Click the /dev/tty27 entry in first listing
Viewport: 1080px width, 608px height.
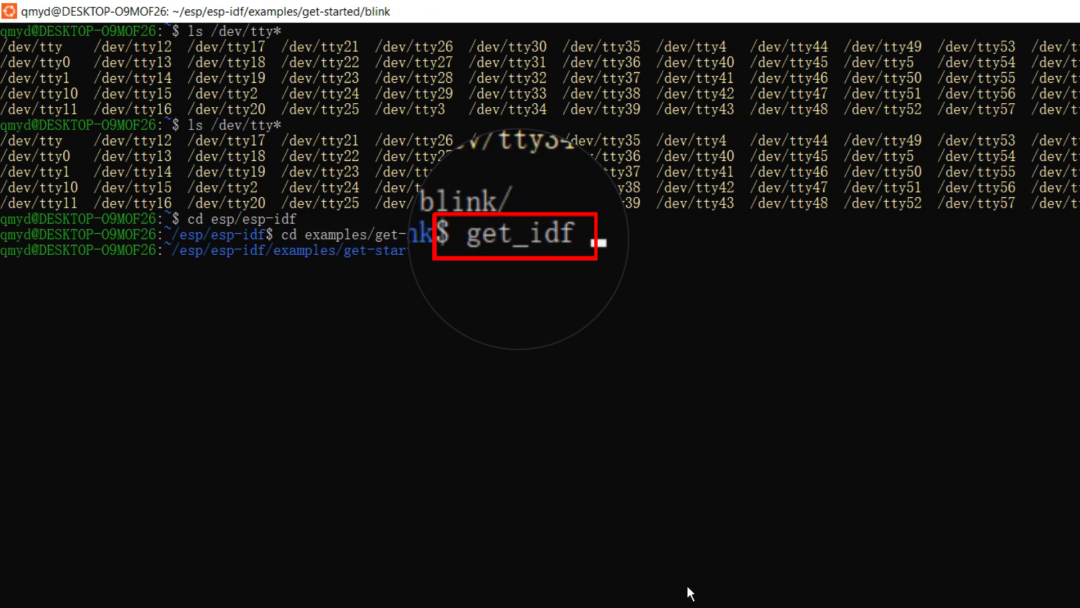click(x=414, y=63)
